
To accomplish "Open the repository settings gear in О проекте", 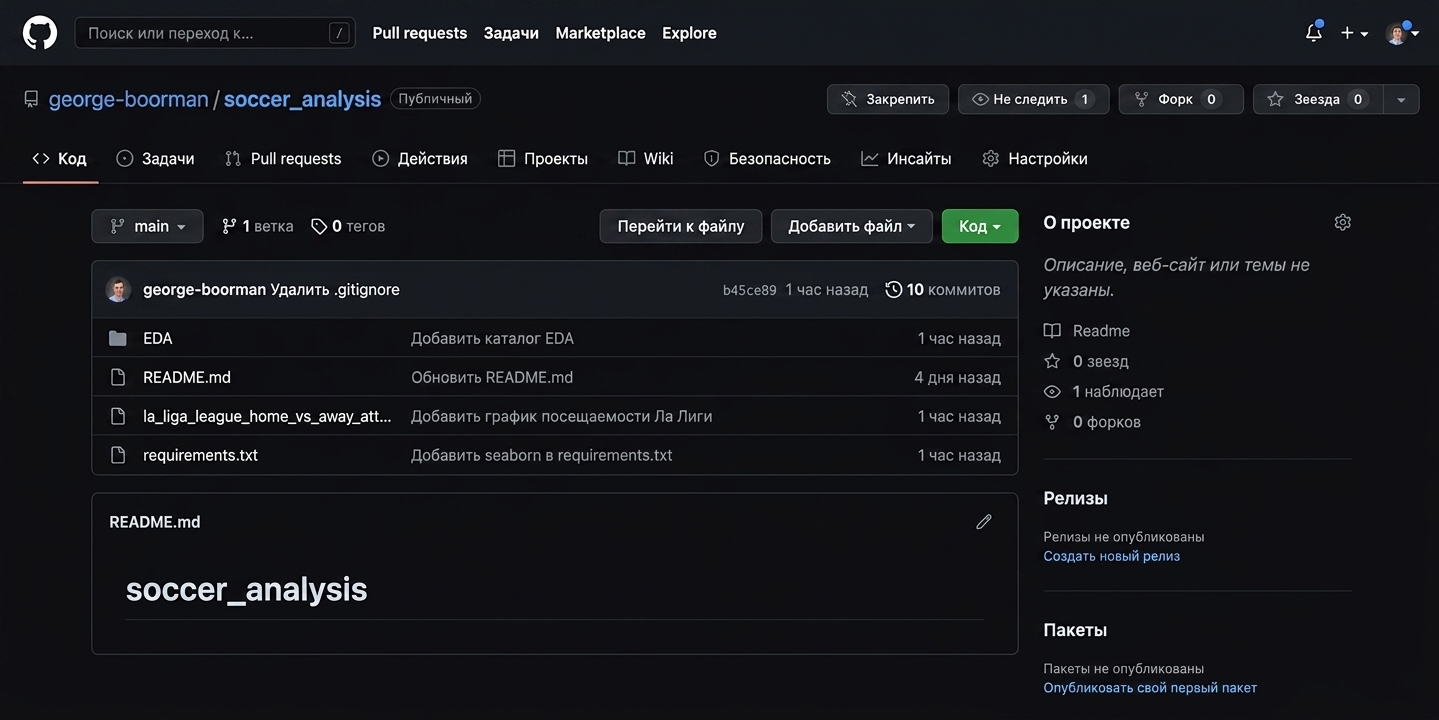I will (1343, 222).
